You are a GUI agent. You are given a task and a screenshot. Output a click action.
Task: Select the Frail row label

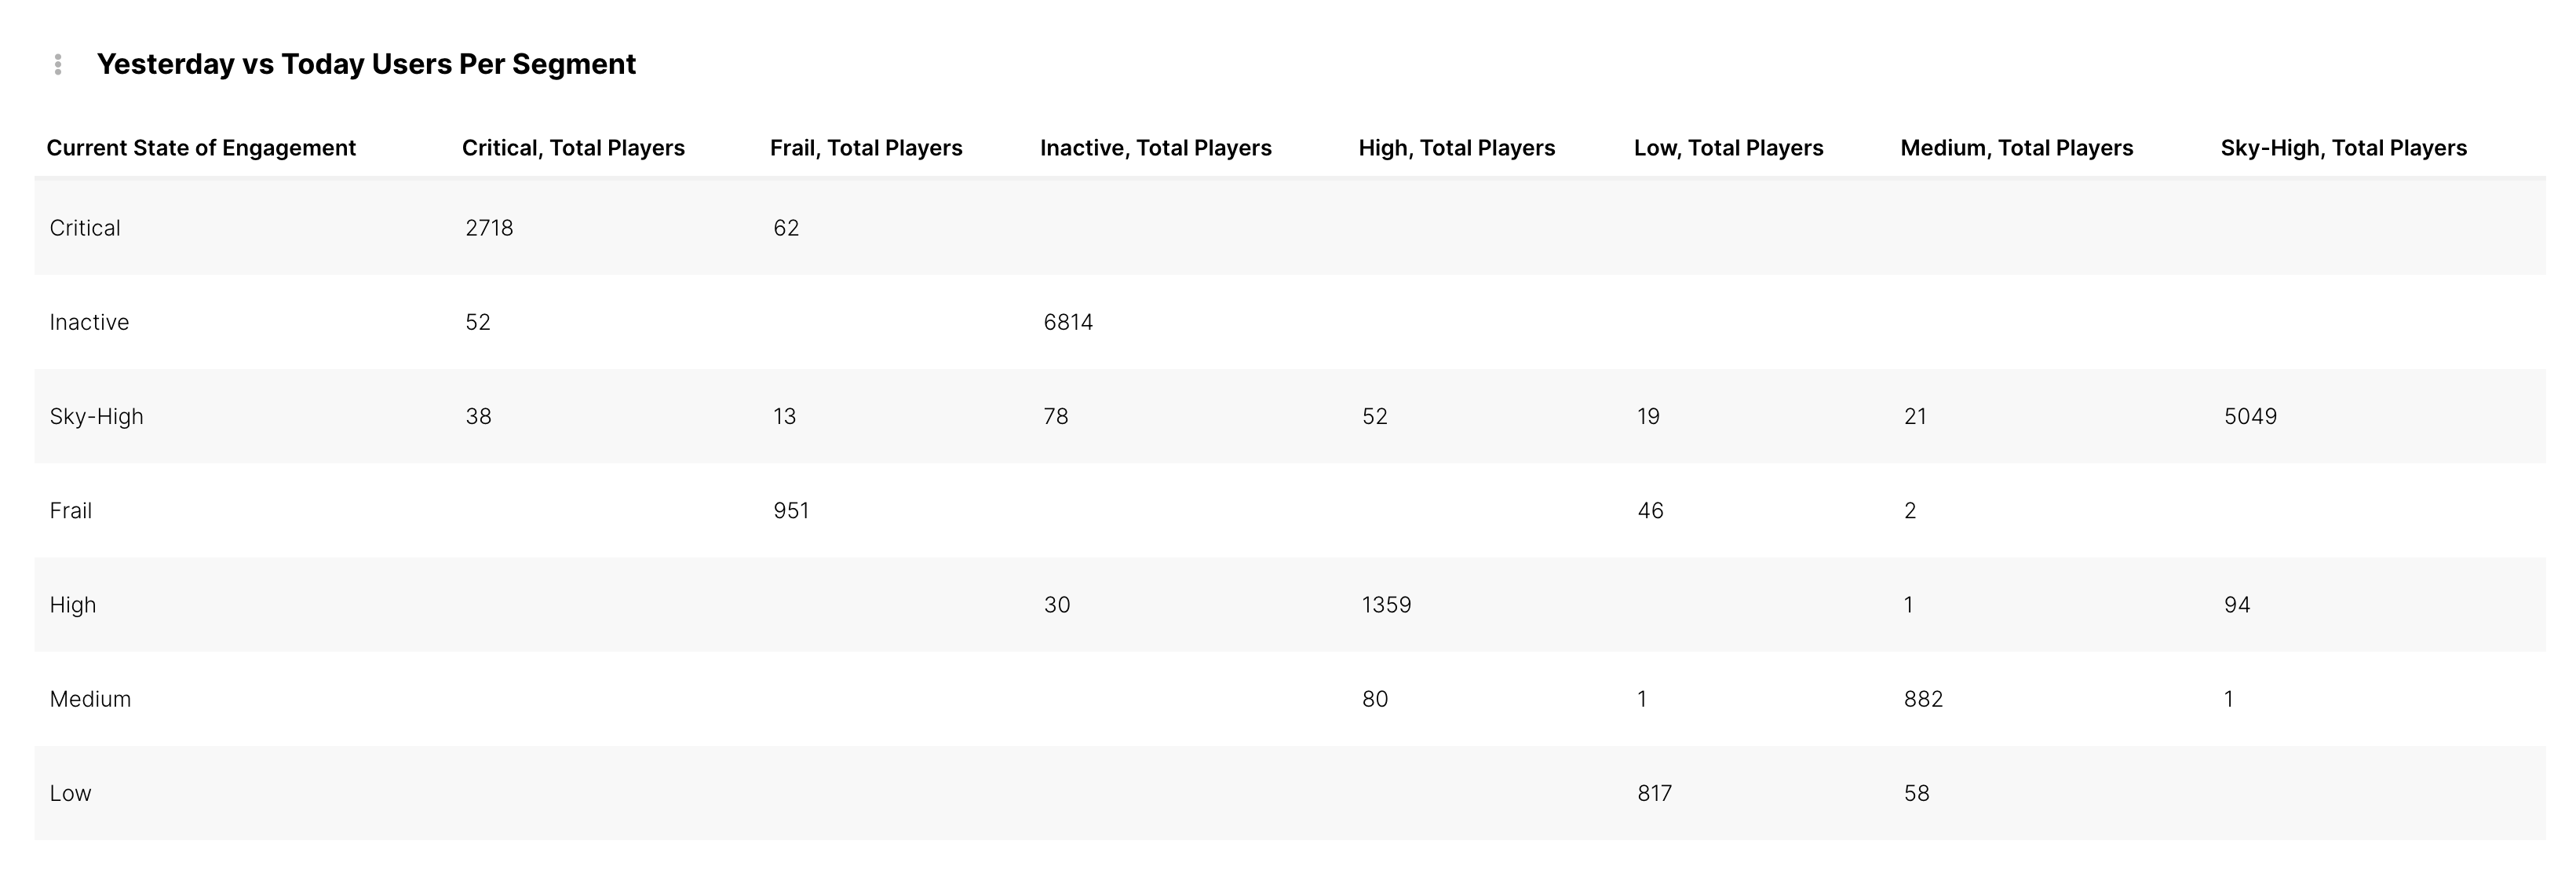(x=70, y=511)
